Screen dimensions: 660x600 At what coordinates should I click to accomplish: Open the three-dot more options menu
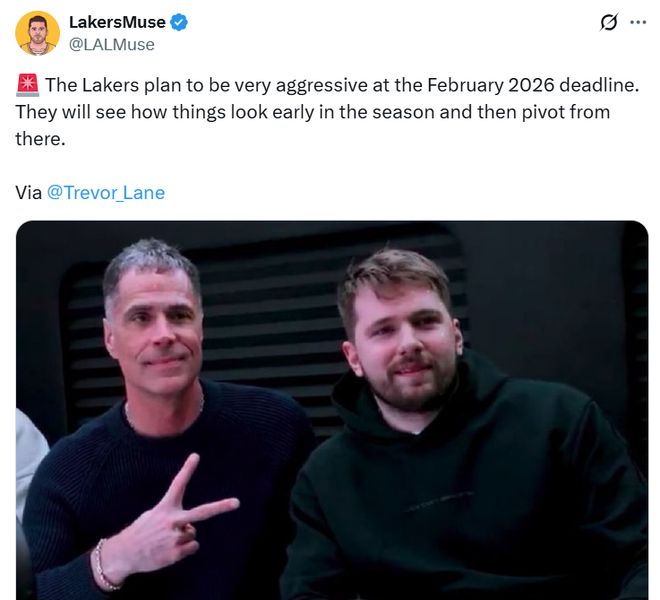638,22
